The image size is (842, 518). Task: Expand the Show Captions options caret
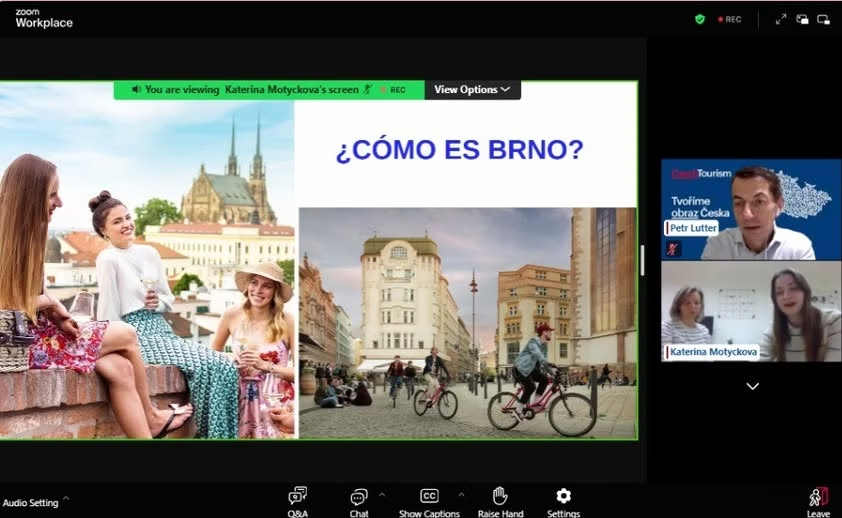(x=461, y=494)
